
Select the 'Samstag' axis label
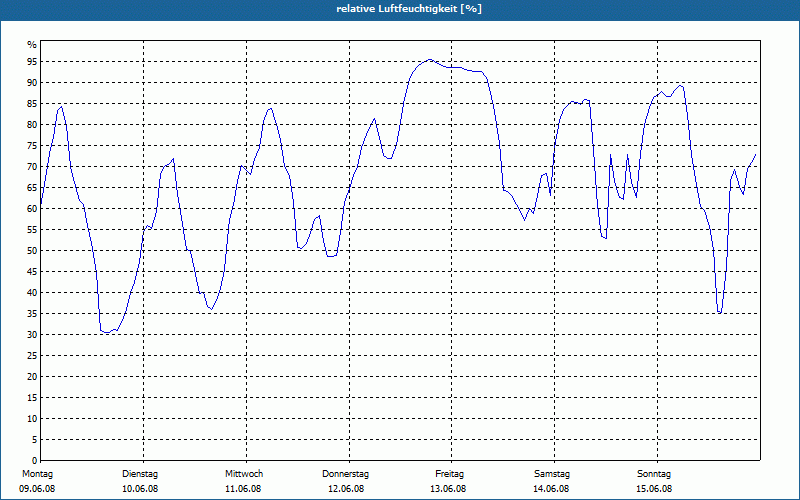click(552, 474)
